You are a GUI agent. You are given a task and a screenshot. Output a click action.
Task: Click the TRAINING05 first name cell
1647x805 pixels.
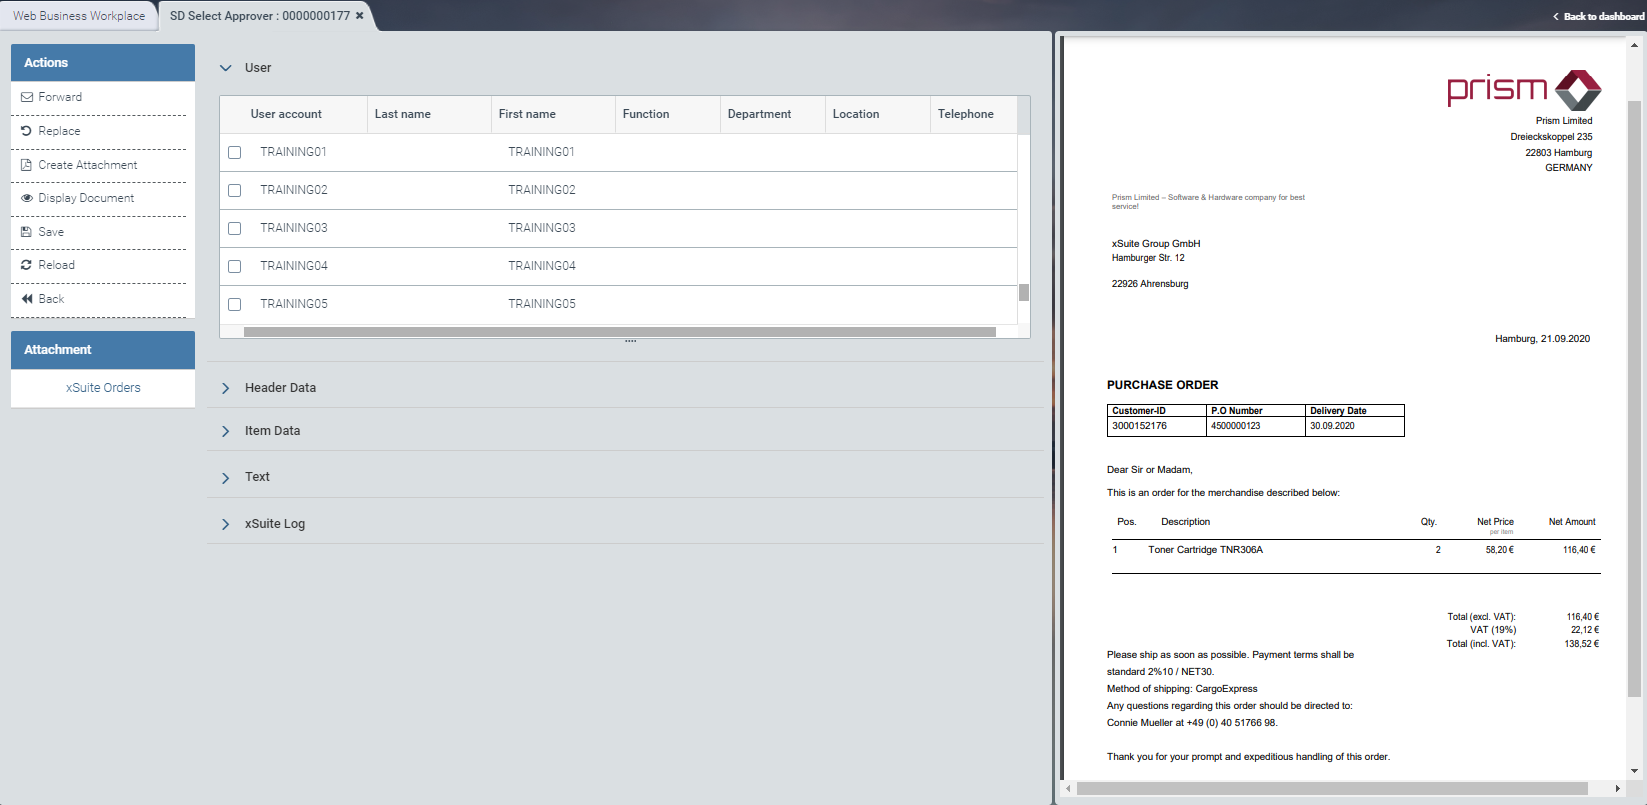(x=541, y=304)
